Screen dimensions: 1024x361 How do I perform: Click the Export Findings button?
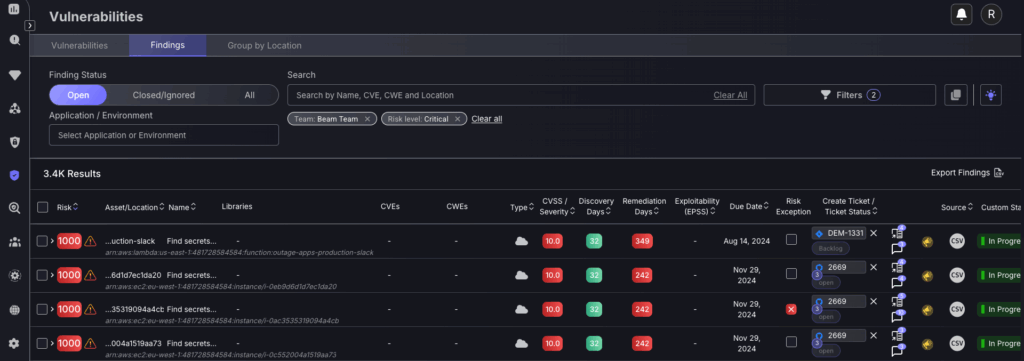[967, 173]
